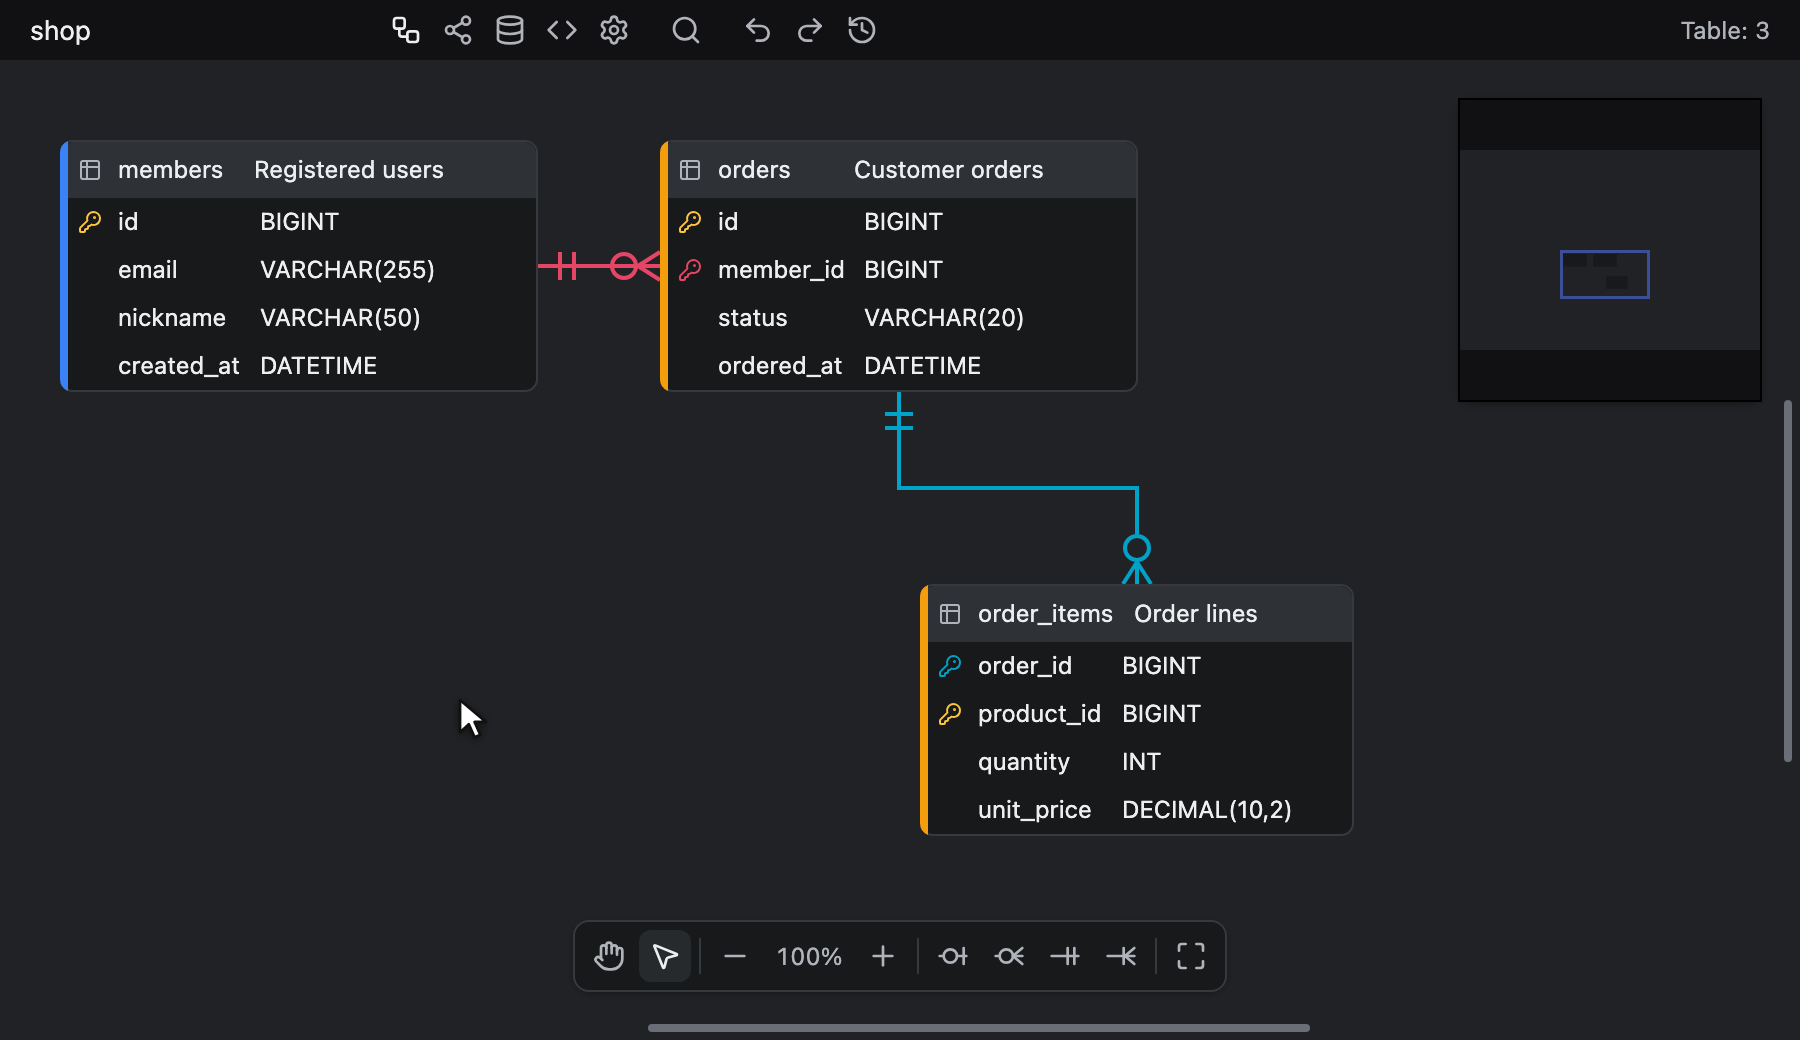Click the orange color bar of order_items table

(924, 710)
